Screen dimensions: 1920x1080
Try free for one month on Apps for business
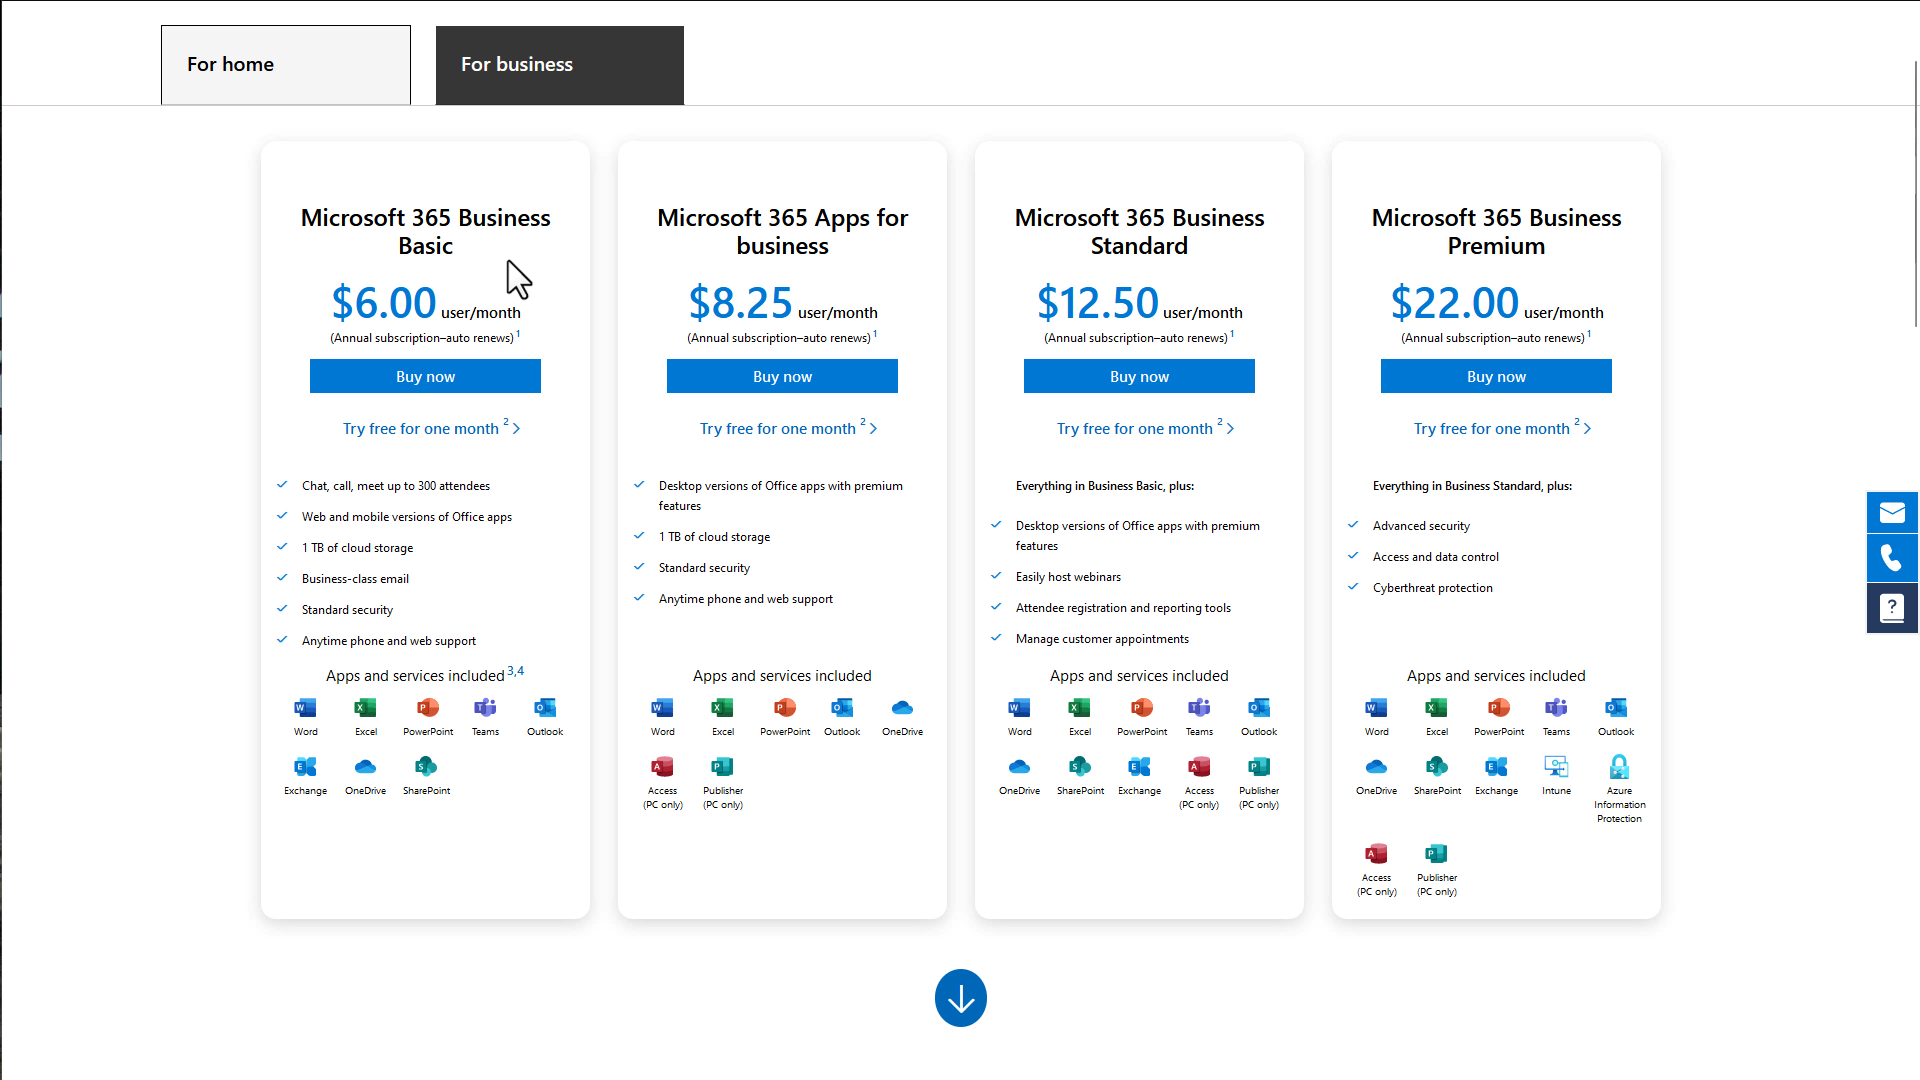[x=782, y=427]
